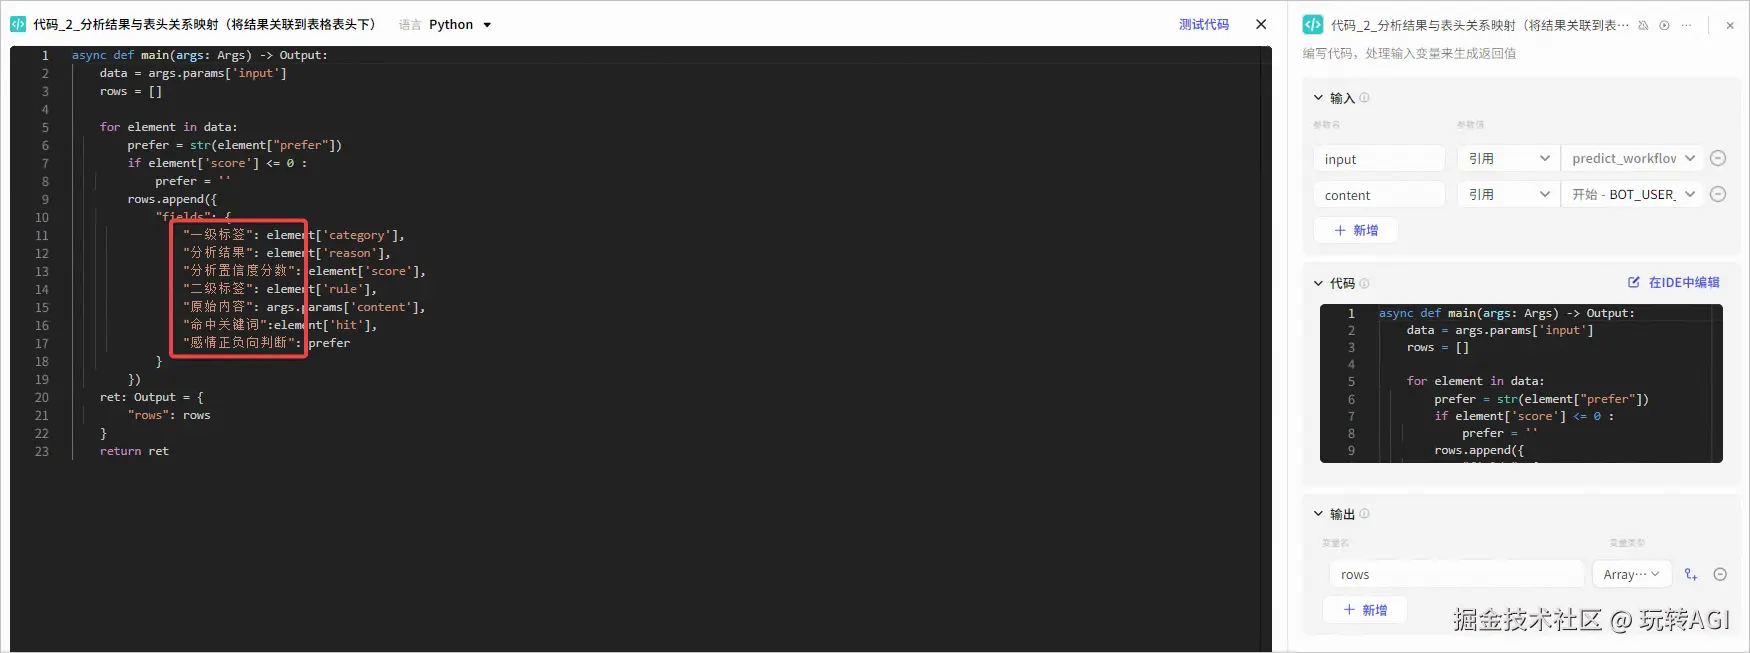This screenshot has height=653, width=1750.
Task: Remove the content parameter row
Action: [1718, 194]
